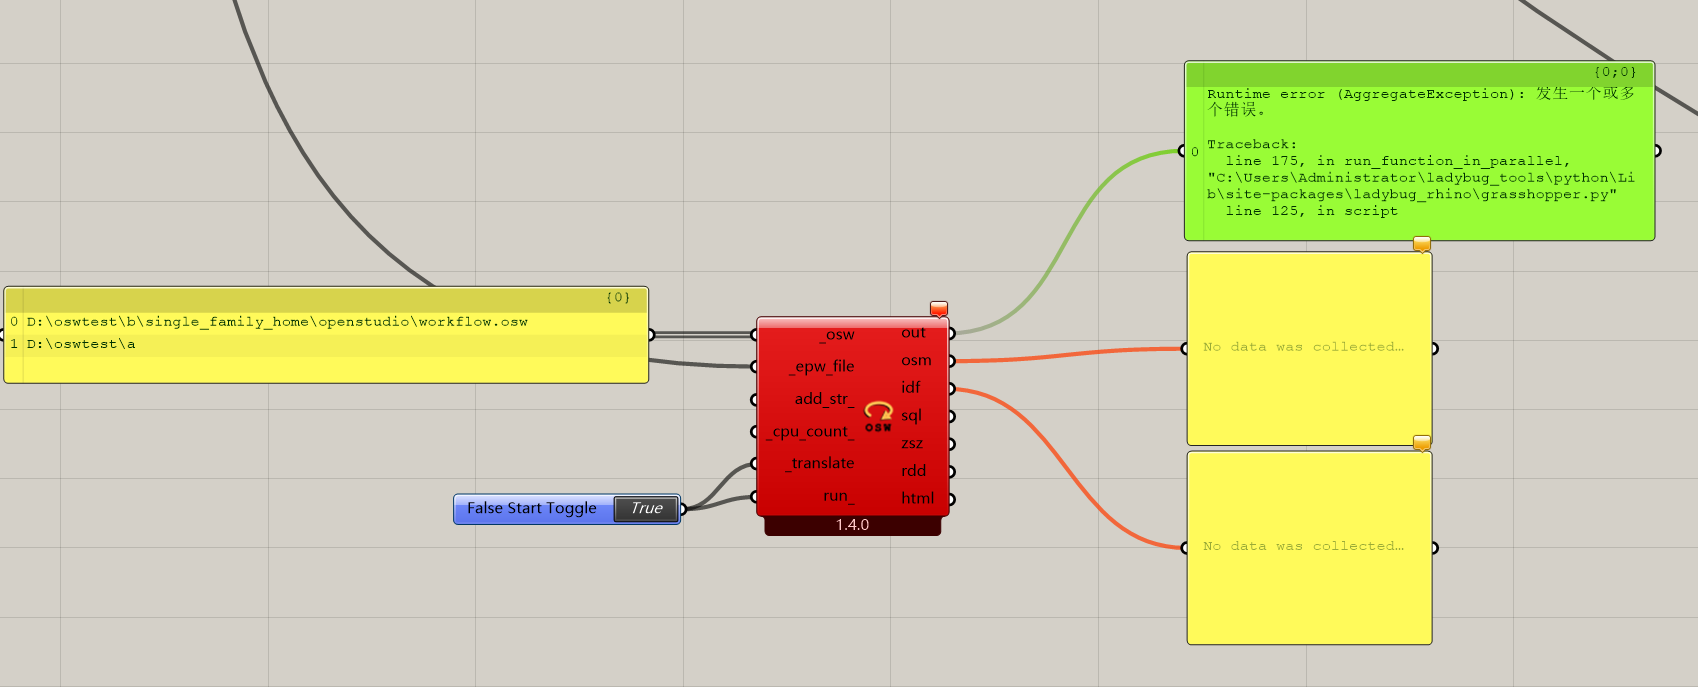Image resolution: width=1698 pixels, height=687 pixels.
Task: Click the output grip of the left path panel
Action: pos(651,335)
